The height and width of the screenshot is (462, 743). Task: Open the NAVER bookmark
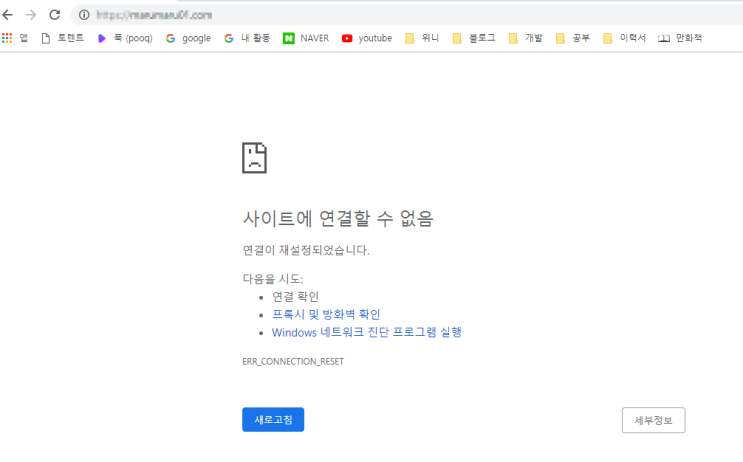(x=306, y=38)
